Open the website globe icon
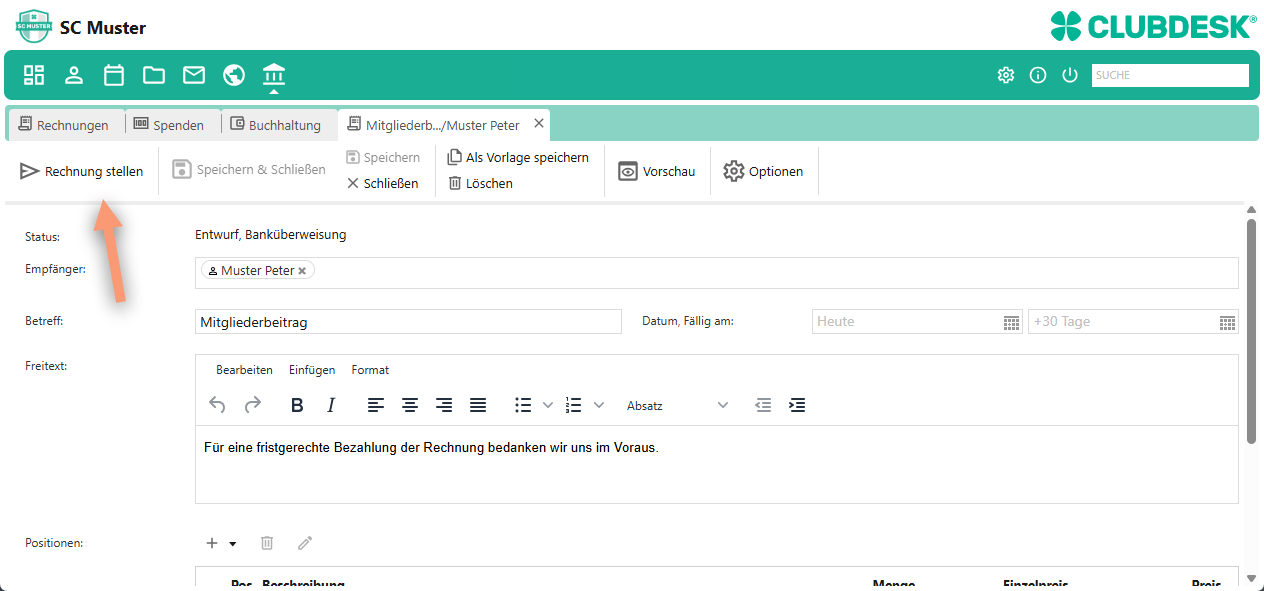Viewport: 1264px width, 591px height. 234,74
